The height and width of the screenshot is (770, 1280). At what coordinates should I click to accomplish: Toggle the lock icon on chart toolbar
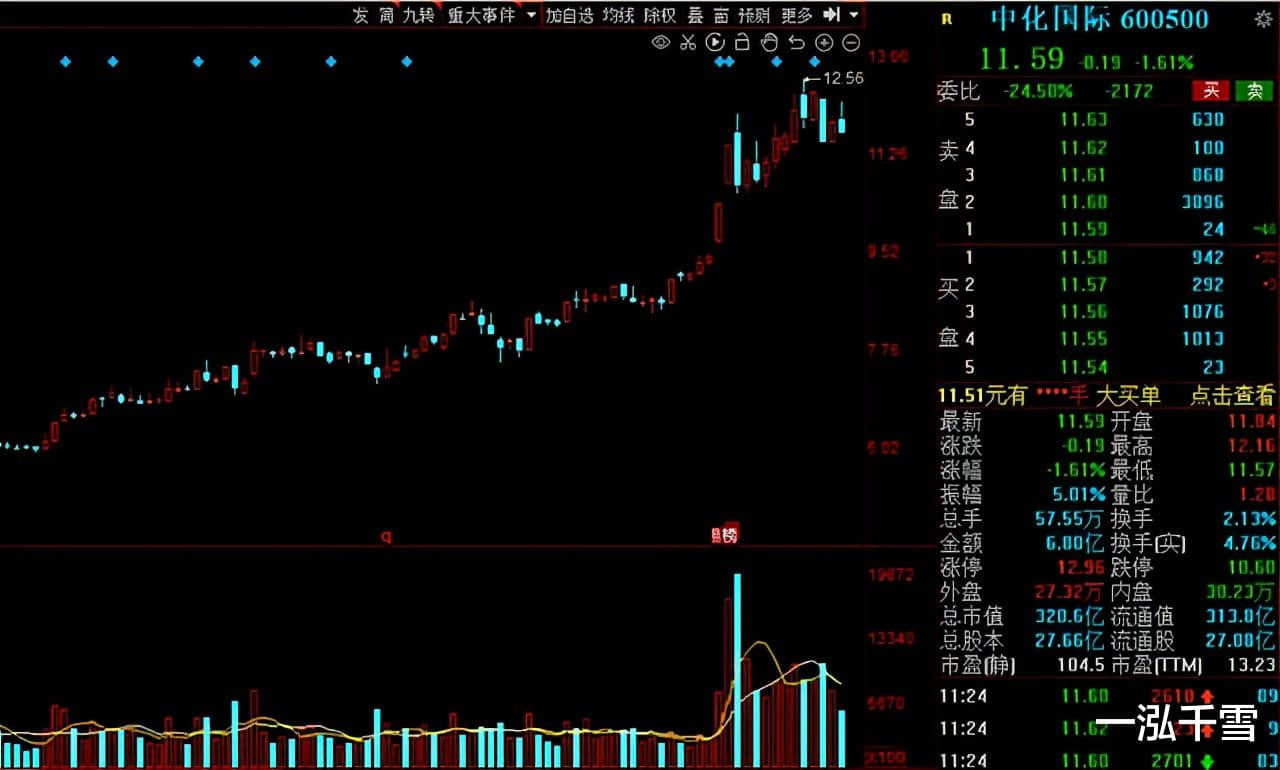[742, 42]
